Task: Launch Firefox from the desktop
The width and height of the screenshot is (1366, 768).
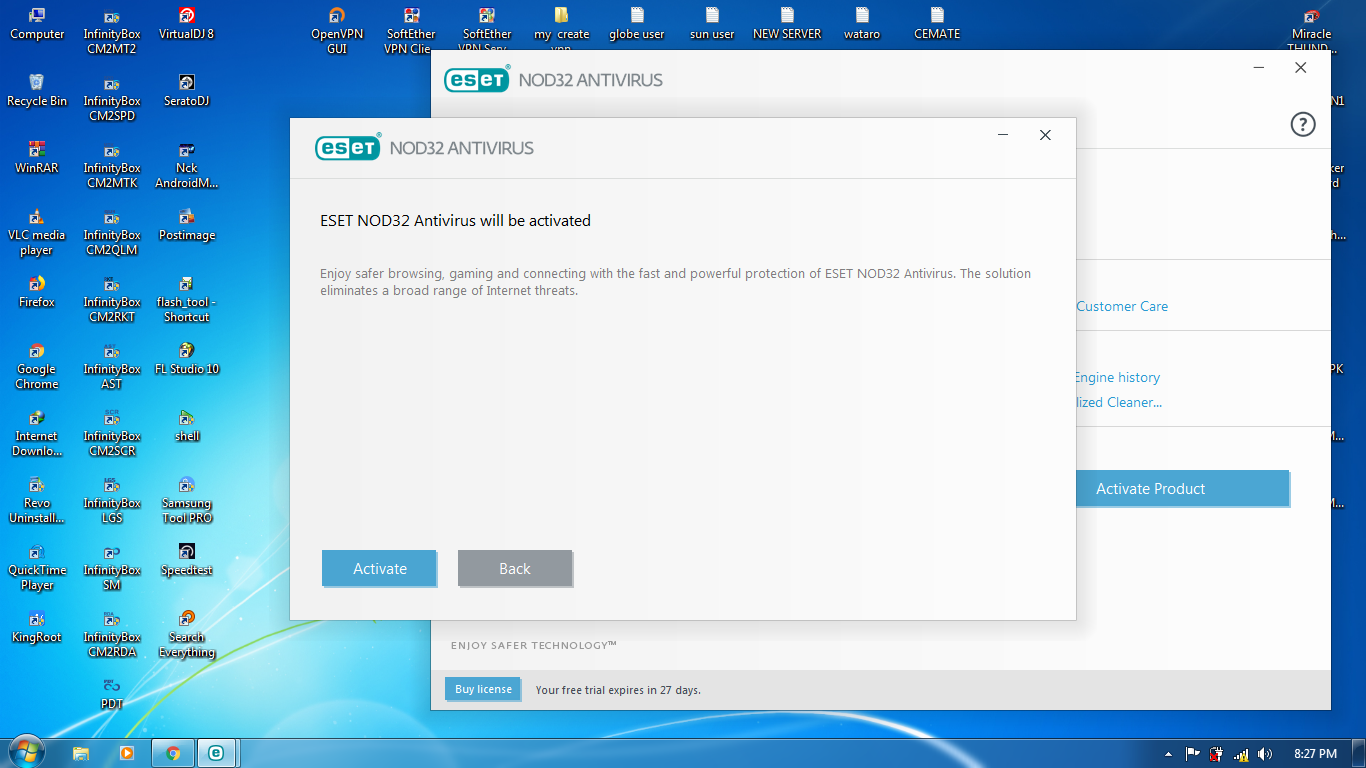Action: click(37, 293)
